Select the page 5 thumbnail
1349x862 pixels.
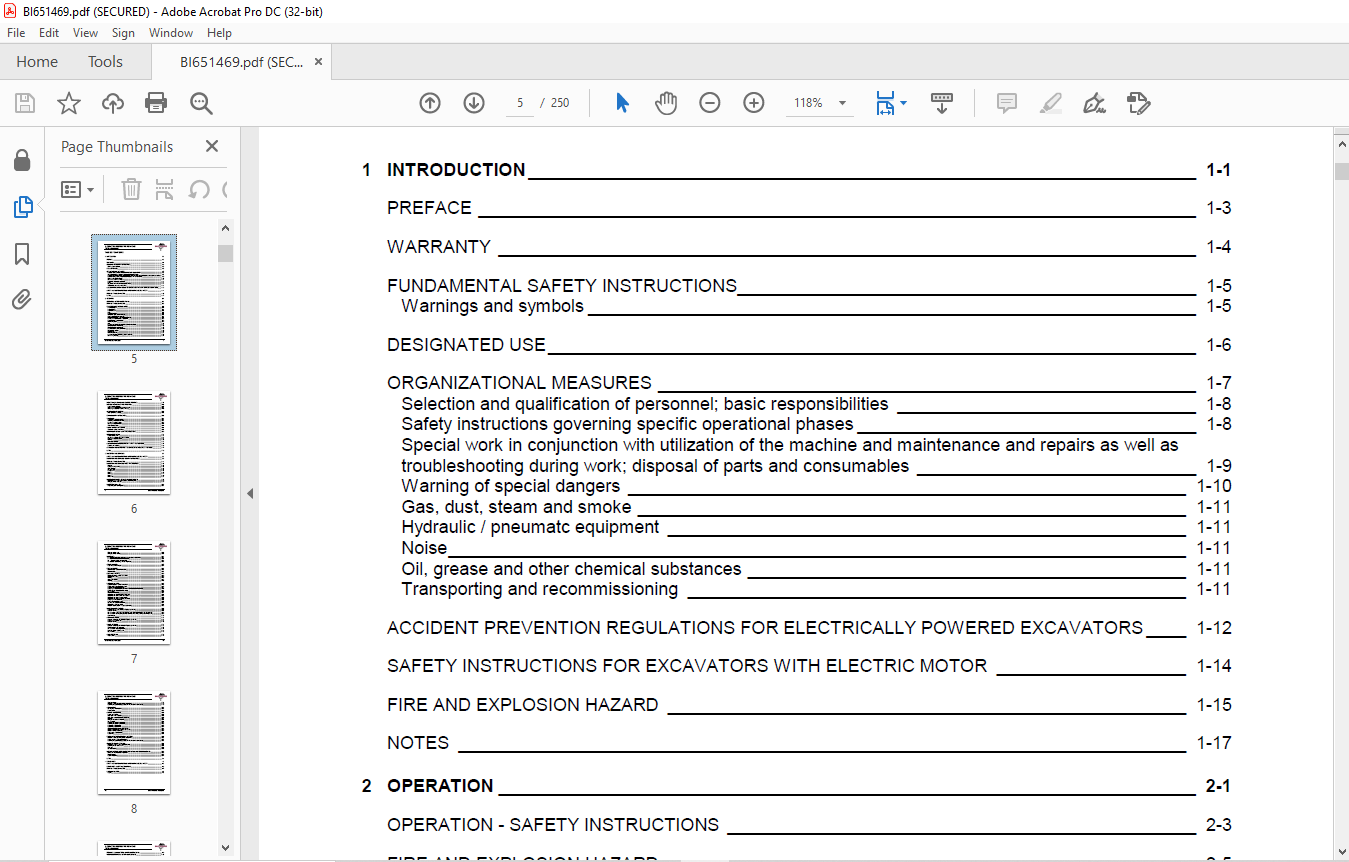coord(134,293)
